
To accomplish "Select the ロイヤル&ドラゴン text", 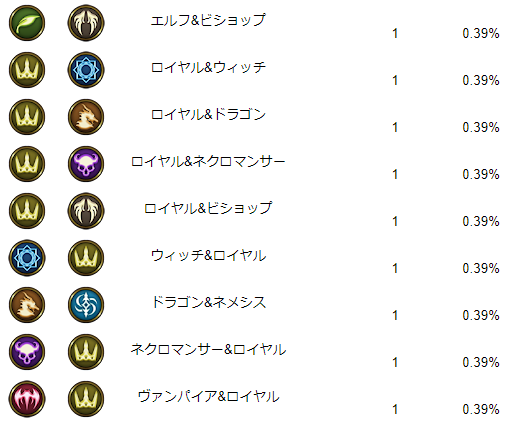I will pos(208,114).
